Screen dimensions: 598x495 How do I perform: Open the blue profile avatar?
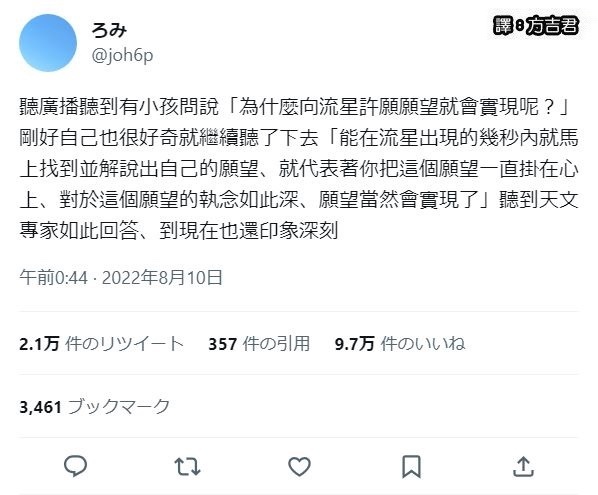48,43
